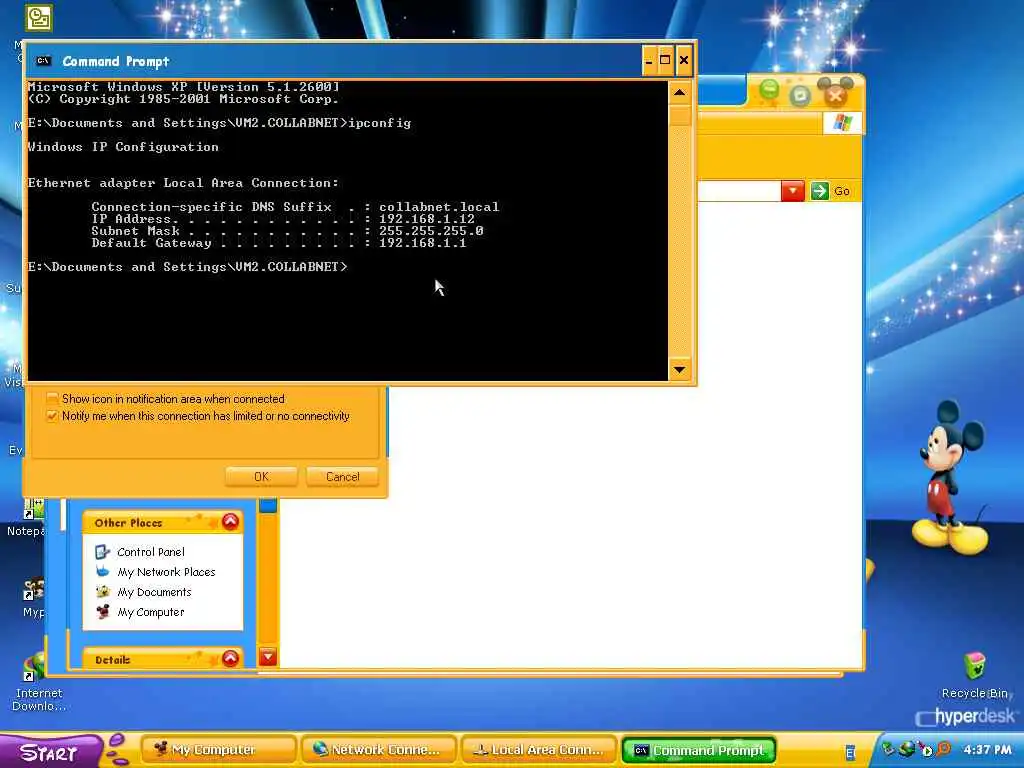Open My Documents in Other Places
Image resolution: width=1024 pixels, height=768 pixels.
(154, 592)
